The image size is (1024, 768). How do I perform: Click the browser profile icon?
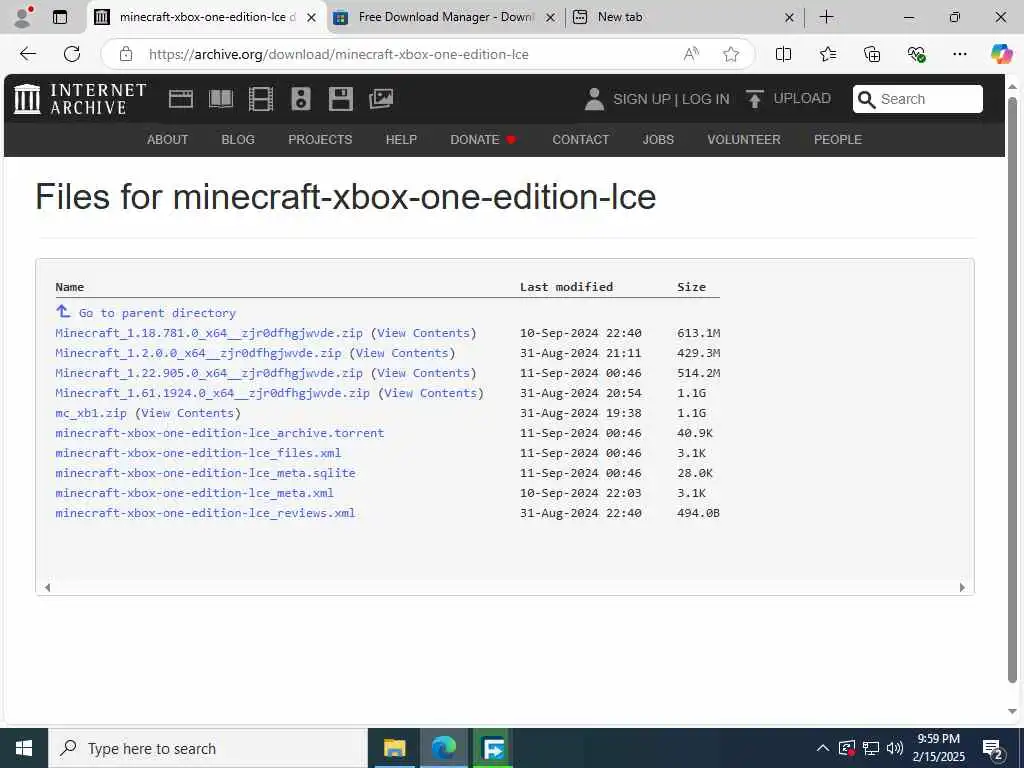tap(23, 17)
